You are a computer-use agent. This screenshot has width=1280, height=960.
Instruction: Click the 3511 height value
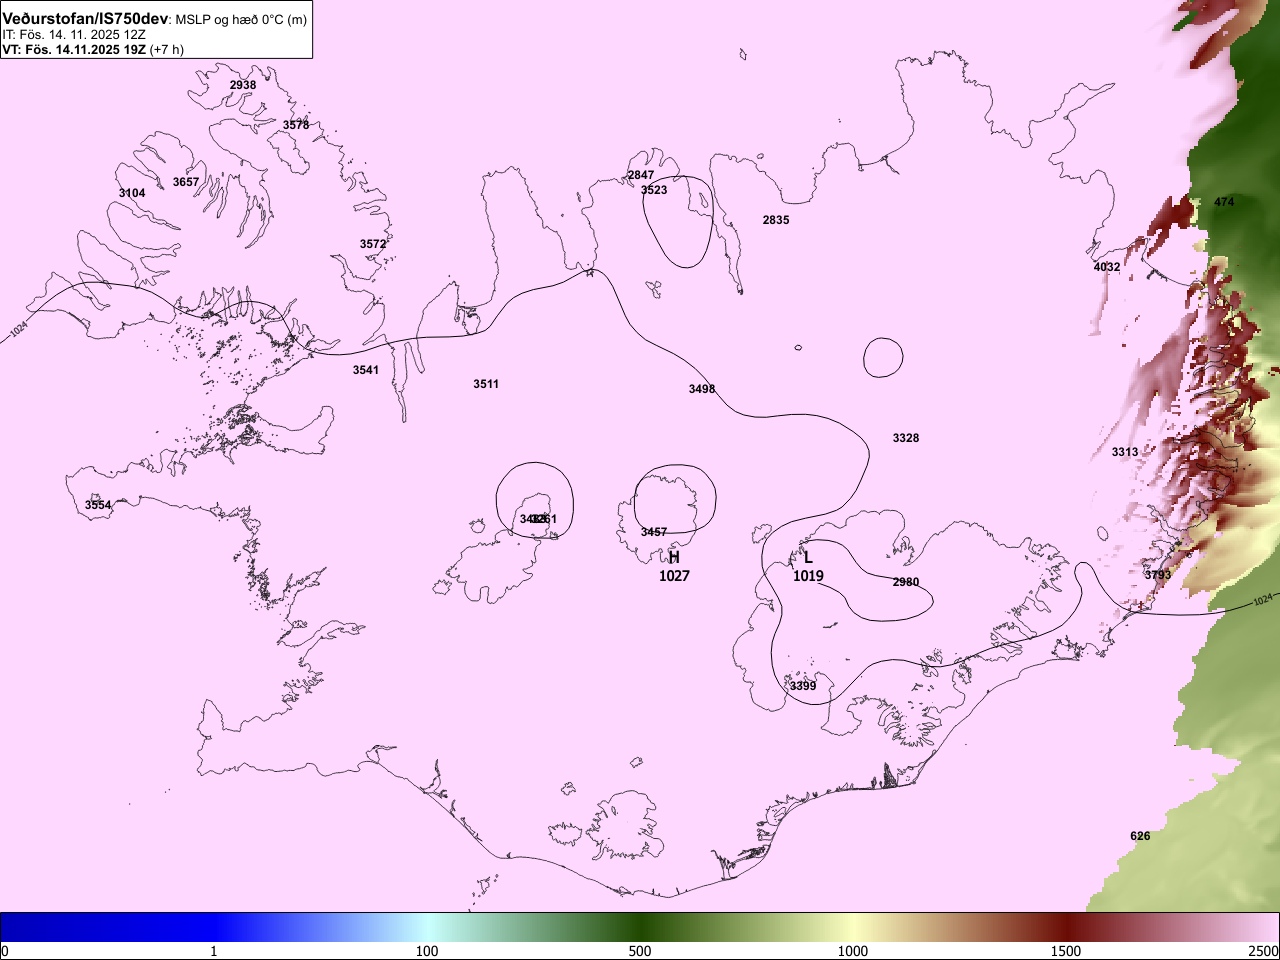coord(486,384)
